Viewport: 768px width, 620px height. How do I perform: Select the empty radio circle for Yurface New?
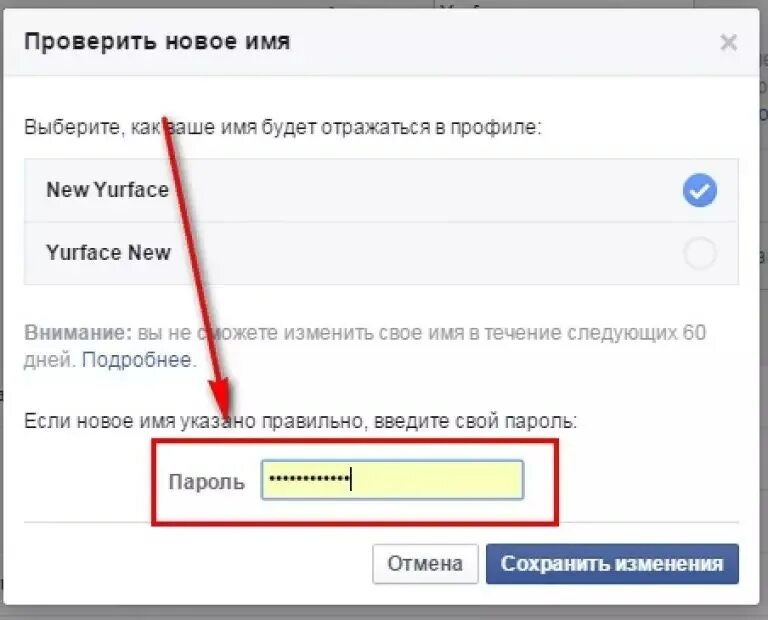pyautogui.click(x=700, y=253)
